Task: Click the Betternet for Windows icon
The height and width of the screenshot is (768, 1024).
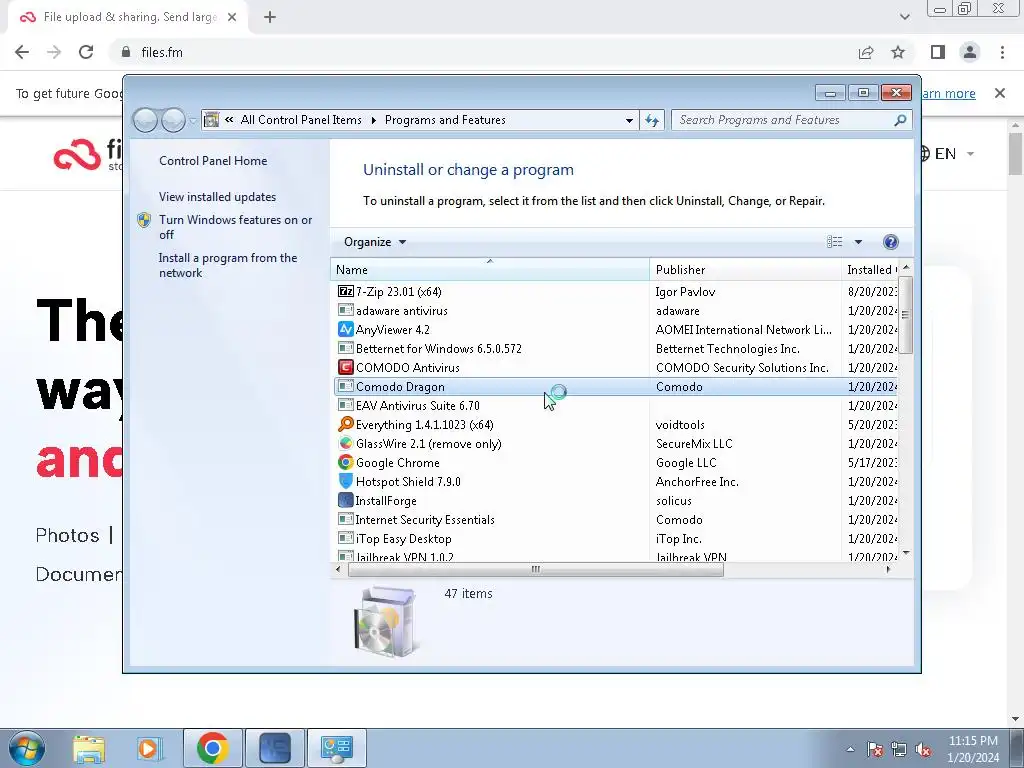Action: pyautogui.click(x=345, y=348)
